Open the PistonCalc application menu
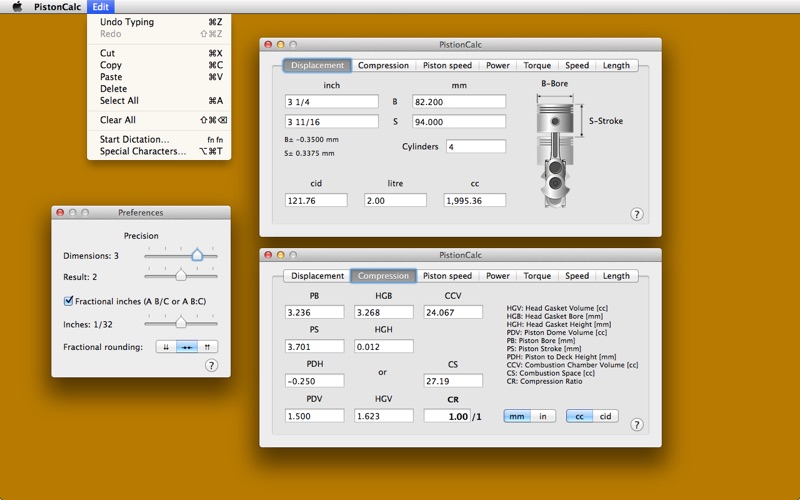800x500 pixels. click(x=57, y=7)
